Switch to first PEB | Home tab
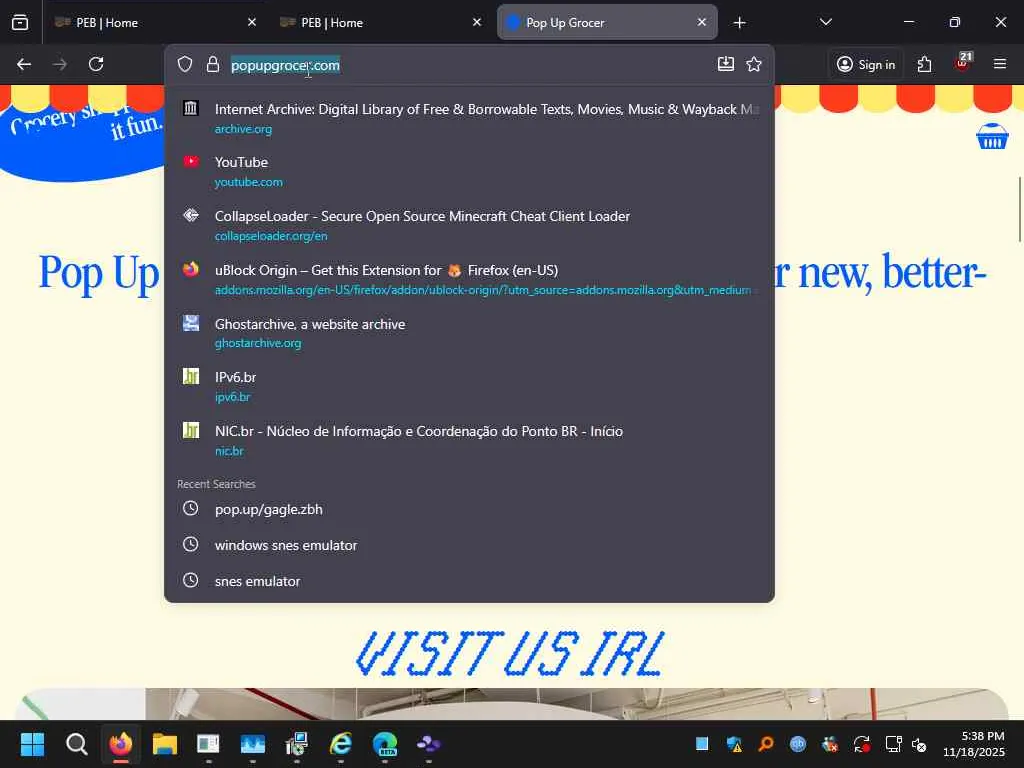Image resolution: width=1024 pixels, height=768 pixels. coord(154,22)
